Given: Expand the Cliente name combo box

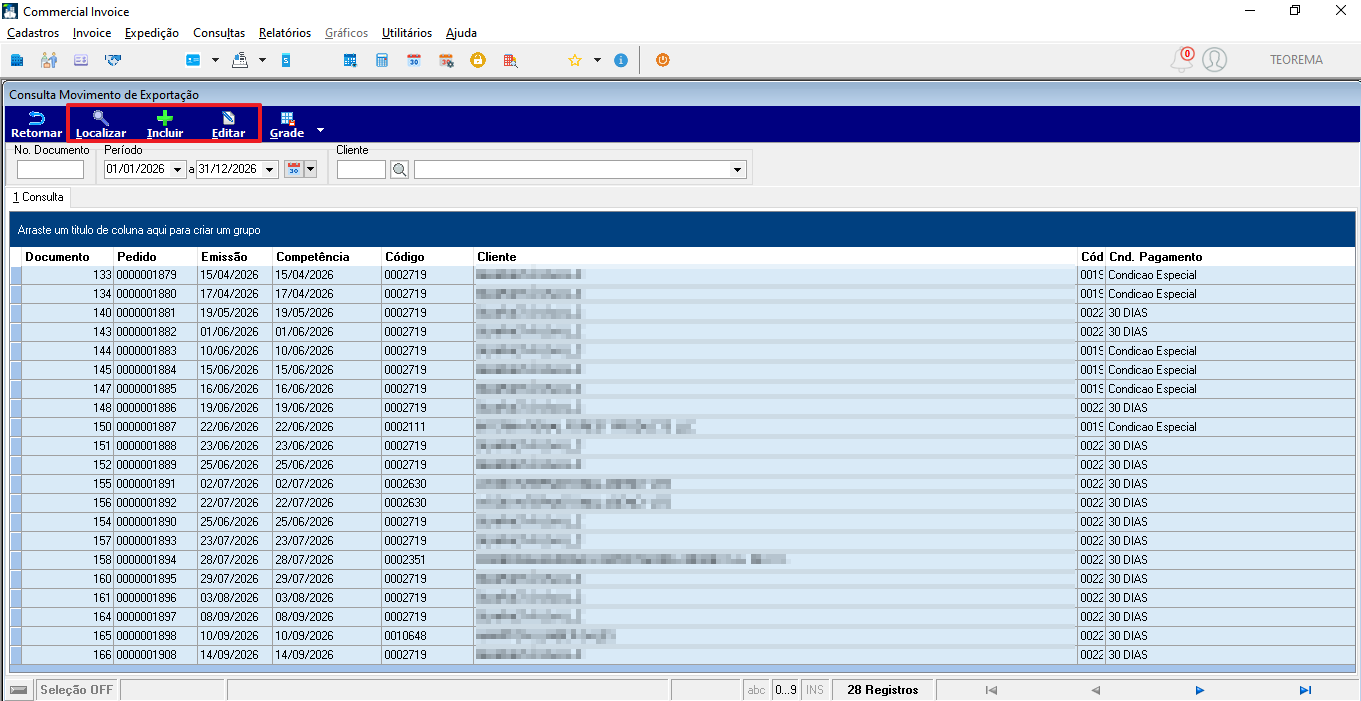Looking at the screenshot, I should pyautogui.click(x=738, y=170).
